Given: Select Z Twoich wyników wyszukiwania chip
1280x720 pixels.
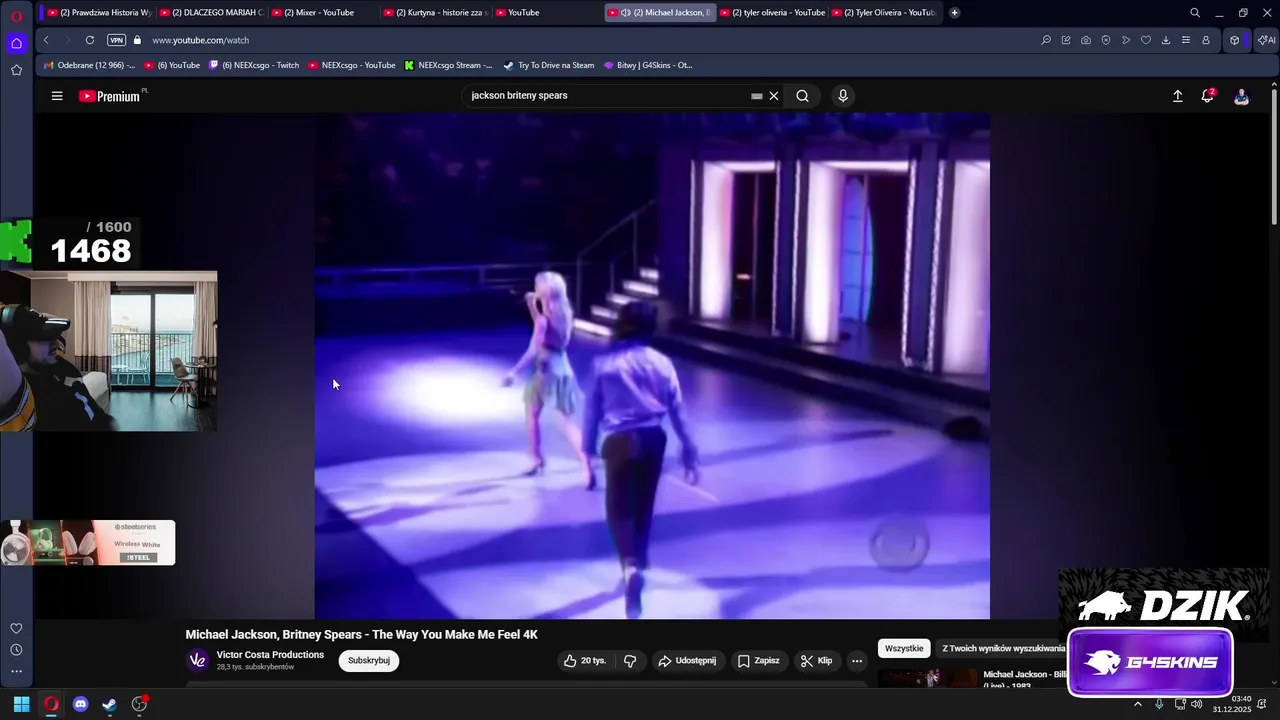Looking at the screenshot, I should click(x=1003, y=649).
